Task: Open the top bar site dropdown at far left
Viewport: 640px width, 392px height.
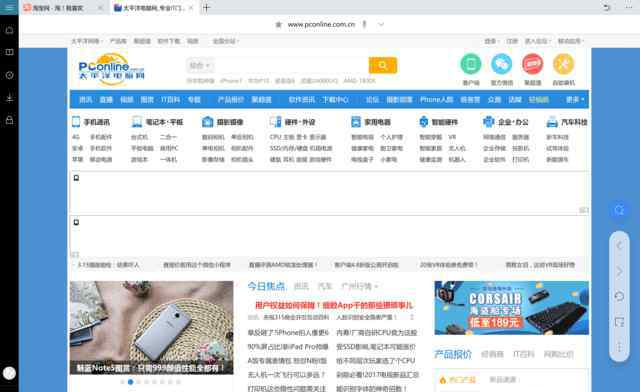Action: [87, 41]
